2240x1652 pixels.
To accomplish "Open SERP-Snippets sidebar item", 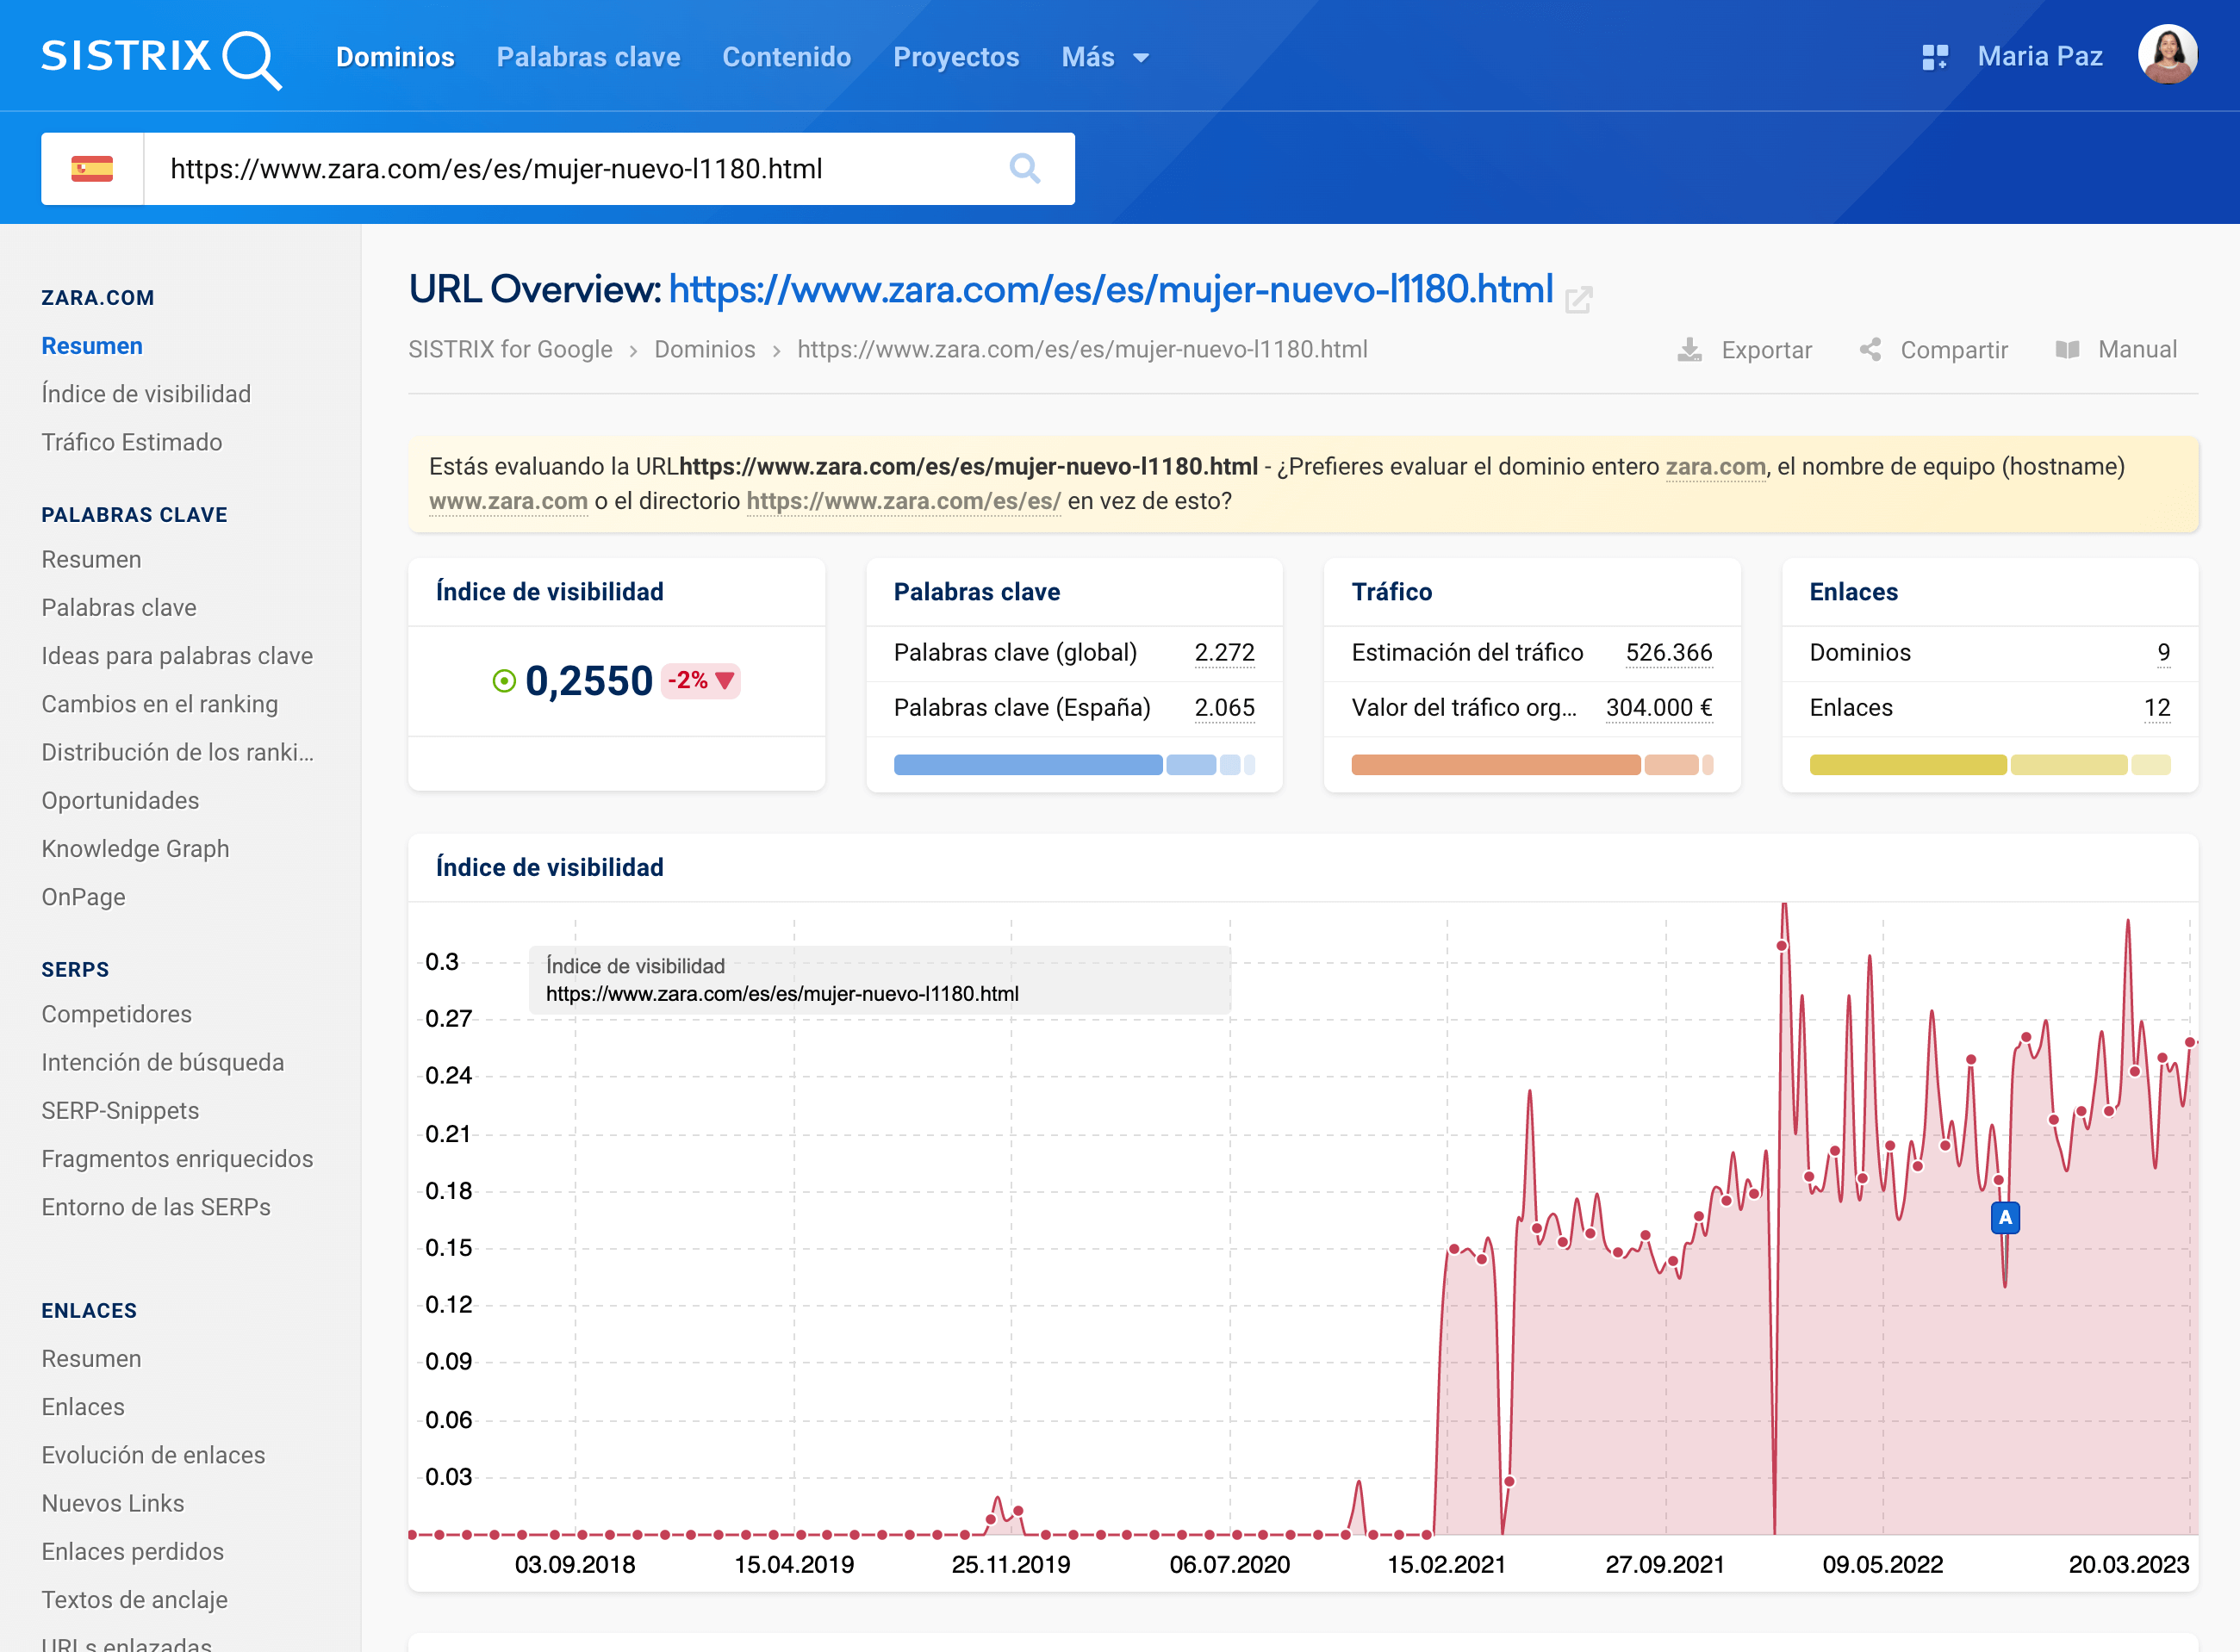I will pyautogui.click(x=120, y=1110).
